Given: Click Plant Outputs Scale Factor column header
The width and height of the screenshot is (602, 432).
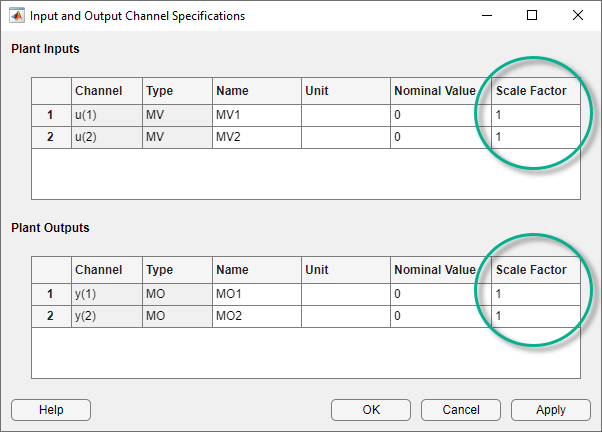Looking at the screenshot, I should coord(535,270).
